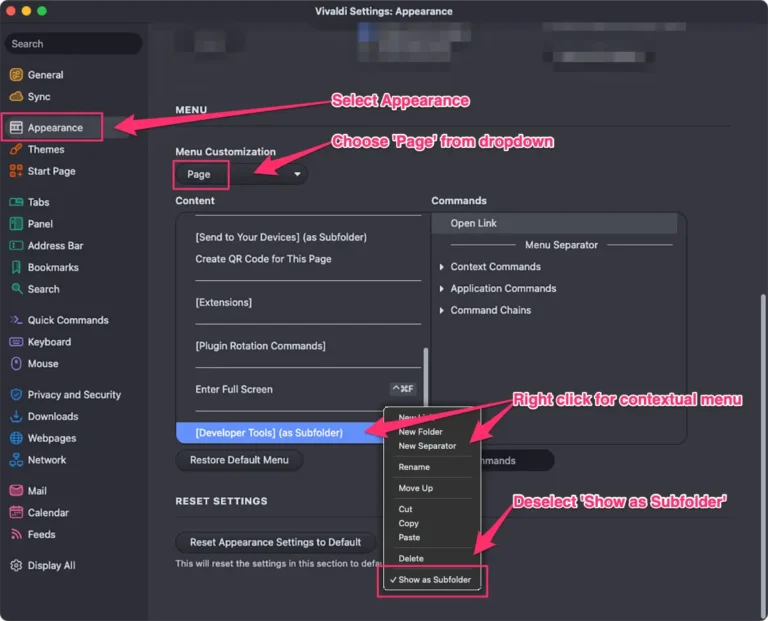Open Themes via its brush icon

coord(16,149)
